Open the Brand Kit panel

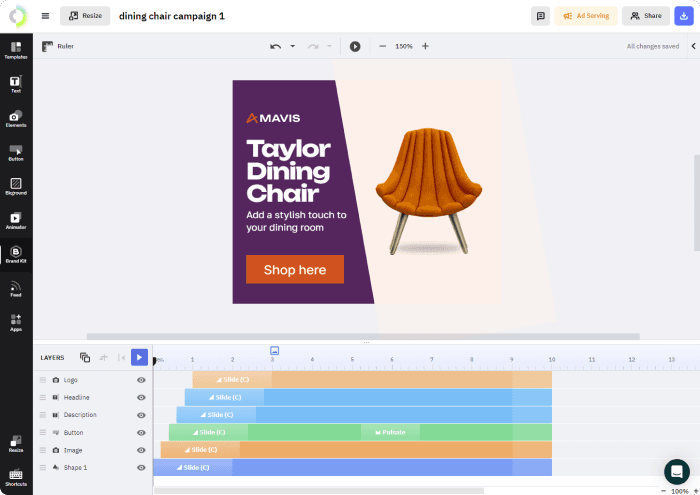15,254
